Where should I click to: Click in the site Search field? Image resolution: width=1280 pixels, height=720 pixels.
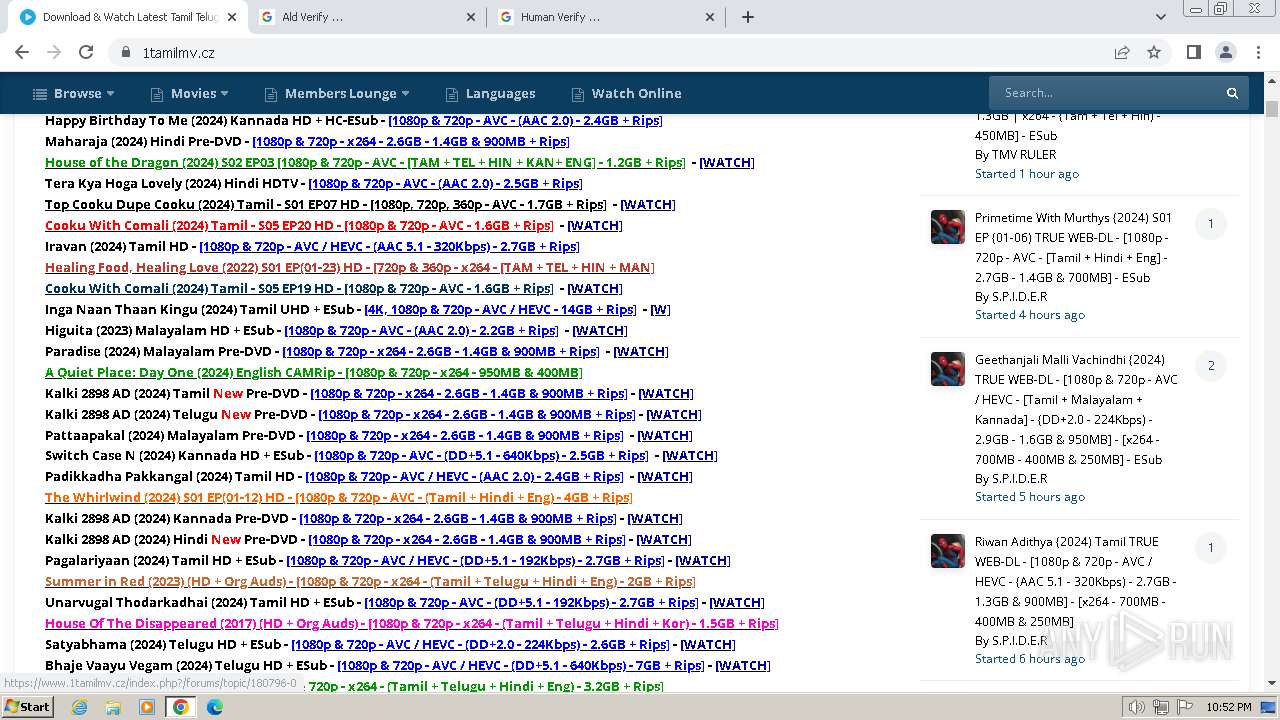[x=1105, y=93]
